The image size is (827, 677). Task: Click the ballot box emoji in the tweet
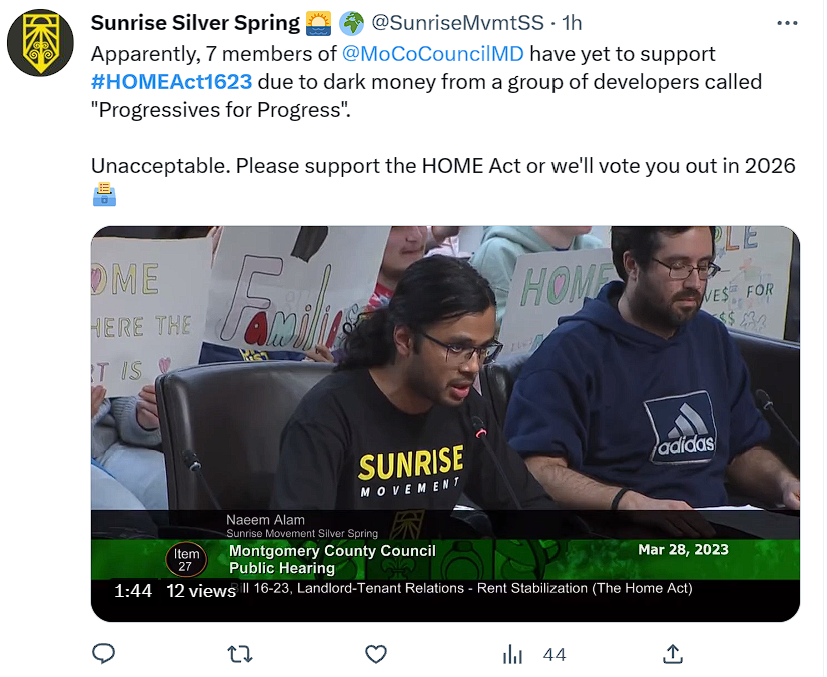point(104,194)
